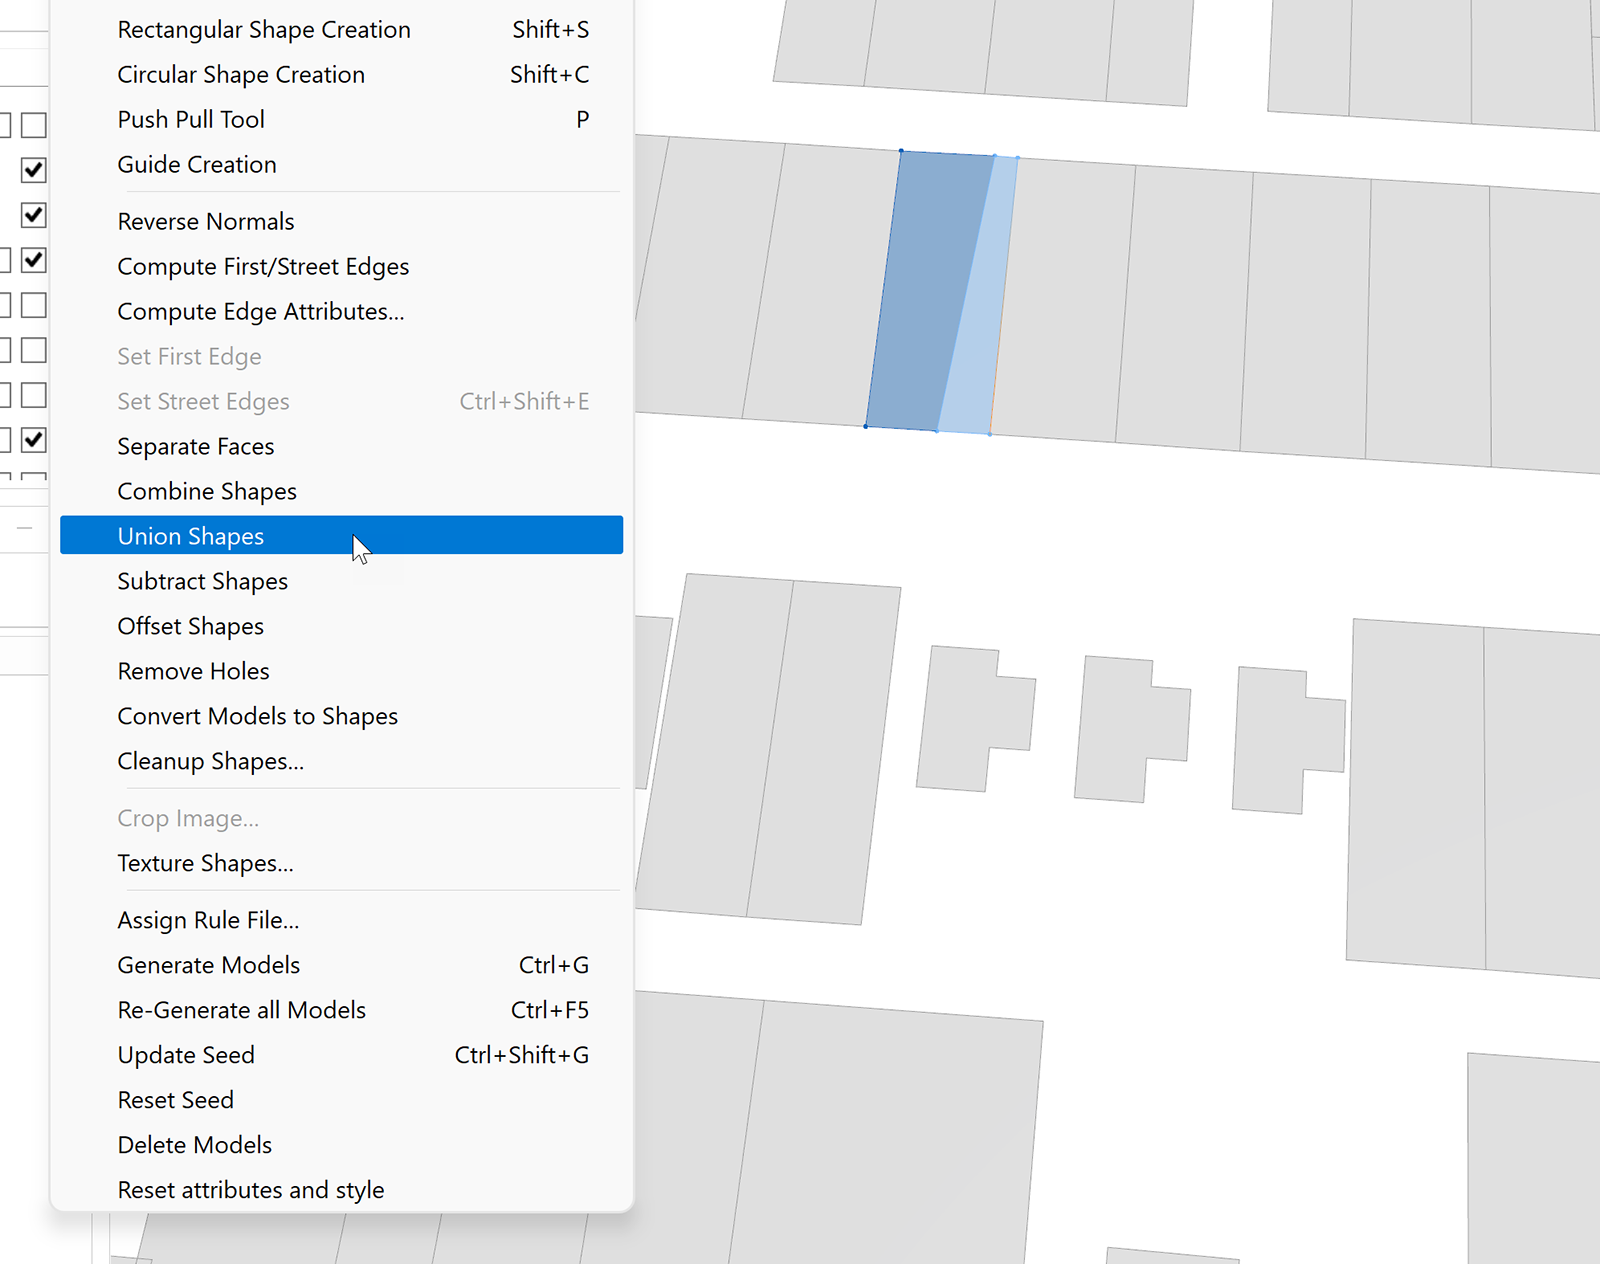Choose Union Shapes from the menu
1600x1264 pixels.
click(190, 536)
